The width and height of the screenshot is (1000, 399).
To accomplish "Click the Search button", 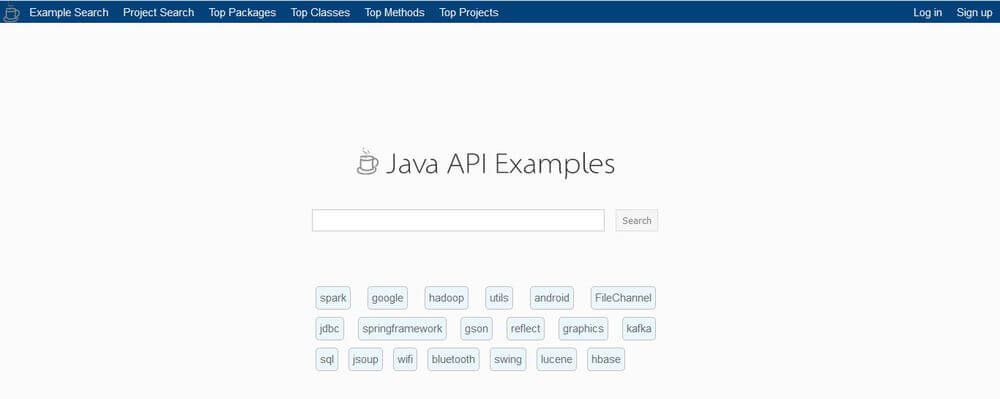I will [636, 221].
